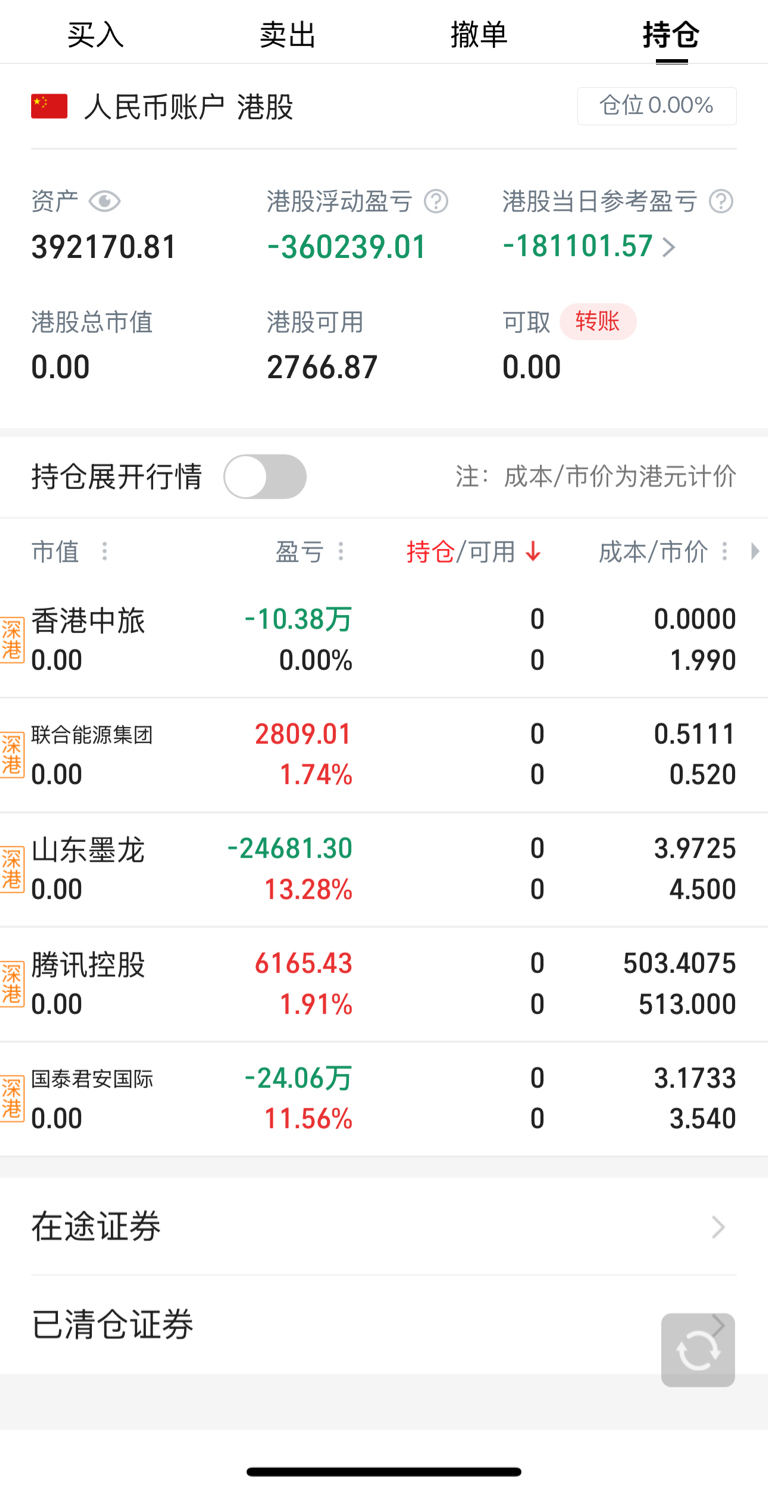This screenshot has width=768, height=1491.
Task: Switch to the 卖出 tab
Action: [x=288, y=35]
